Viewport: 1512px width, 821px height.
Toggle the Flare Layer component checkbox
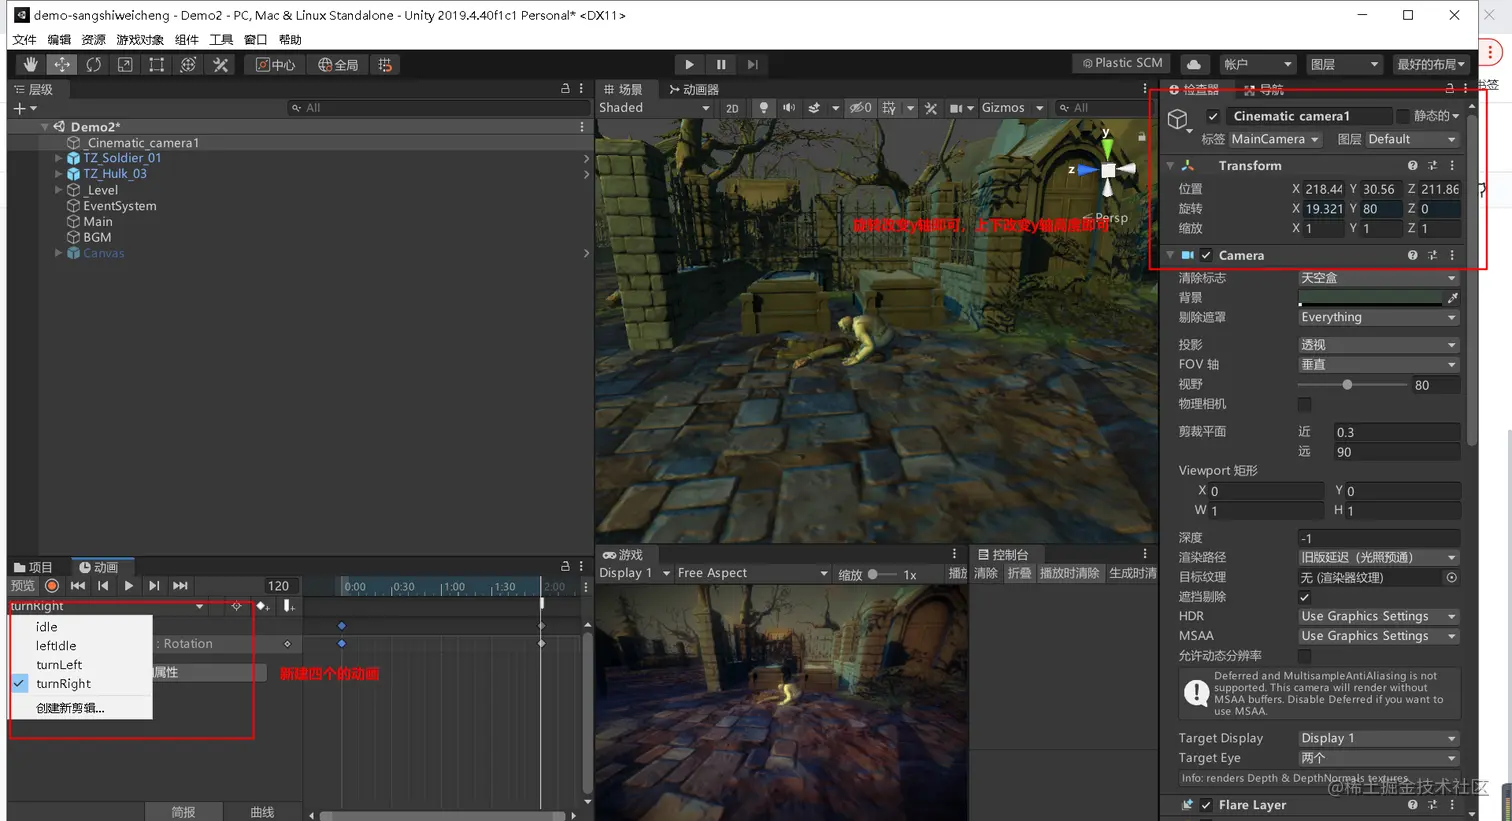coord(1206,805)
